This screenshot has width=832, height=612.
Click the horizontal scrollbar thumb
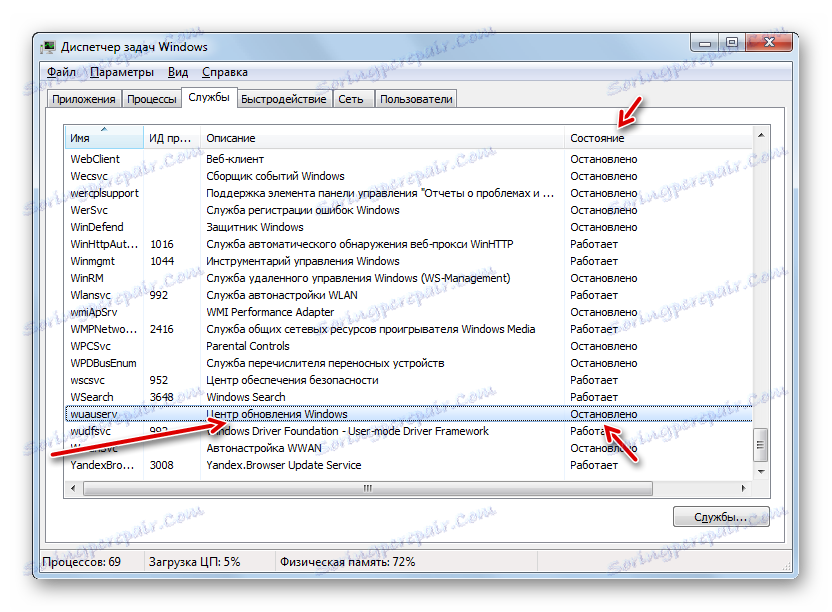coord(368,488)
